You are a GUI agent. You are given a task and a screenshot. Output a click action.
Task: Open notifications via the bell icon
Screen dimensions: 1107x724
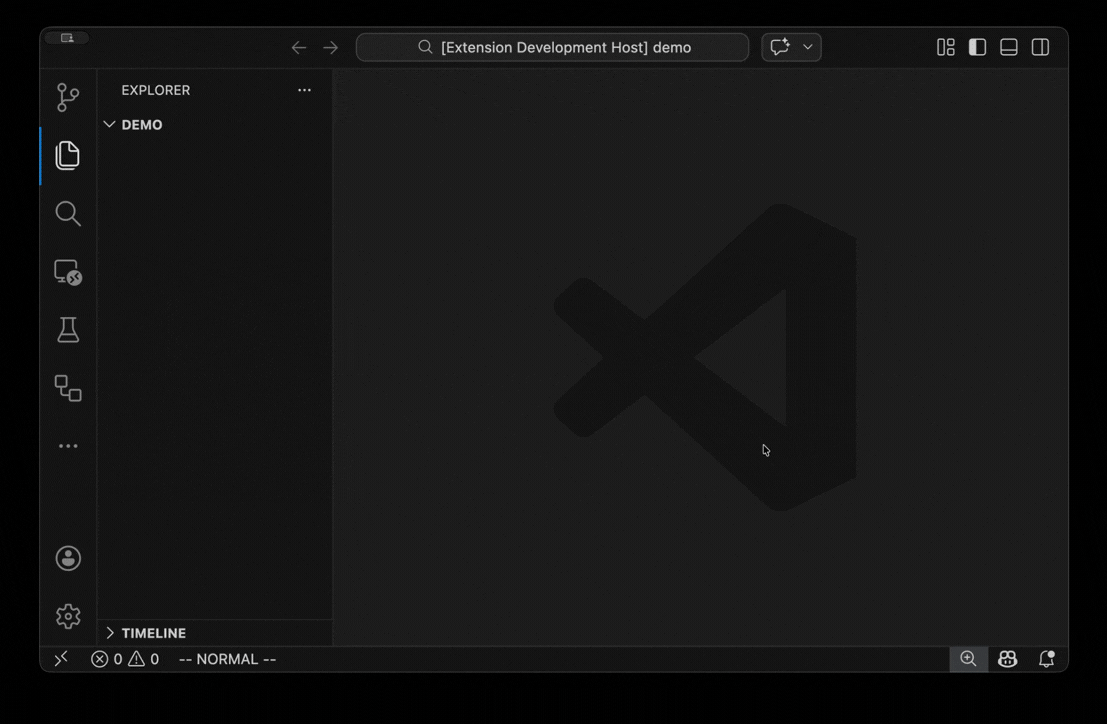(1046, 658)
